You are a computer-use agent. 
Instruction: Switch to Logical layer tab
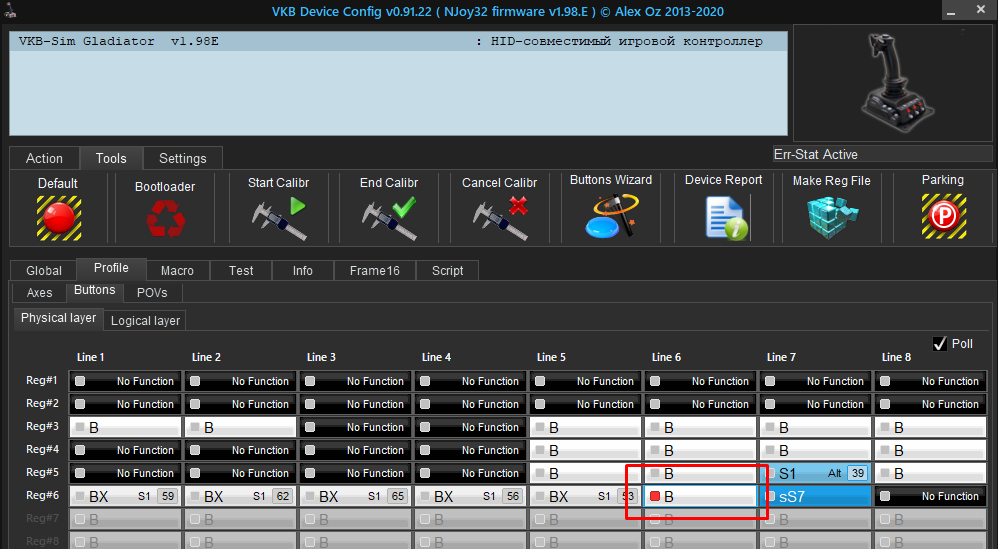click(145, 321)
